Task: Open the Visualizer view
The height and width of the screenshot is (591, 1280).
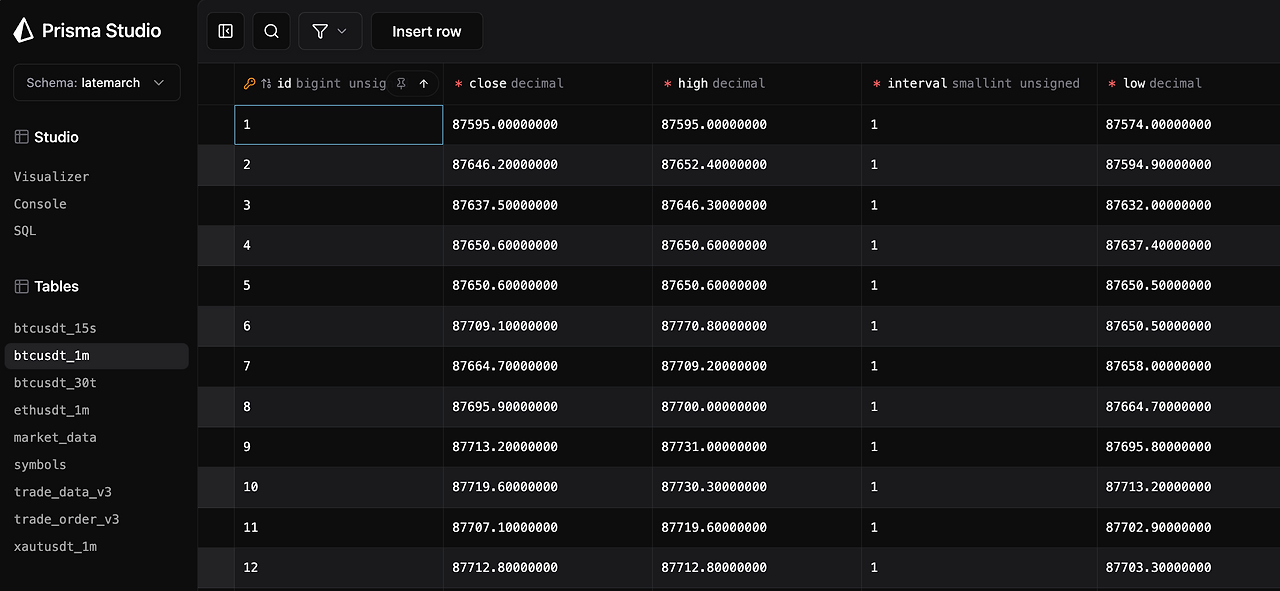Action: click(x=51, y=176)
